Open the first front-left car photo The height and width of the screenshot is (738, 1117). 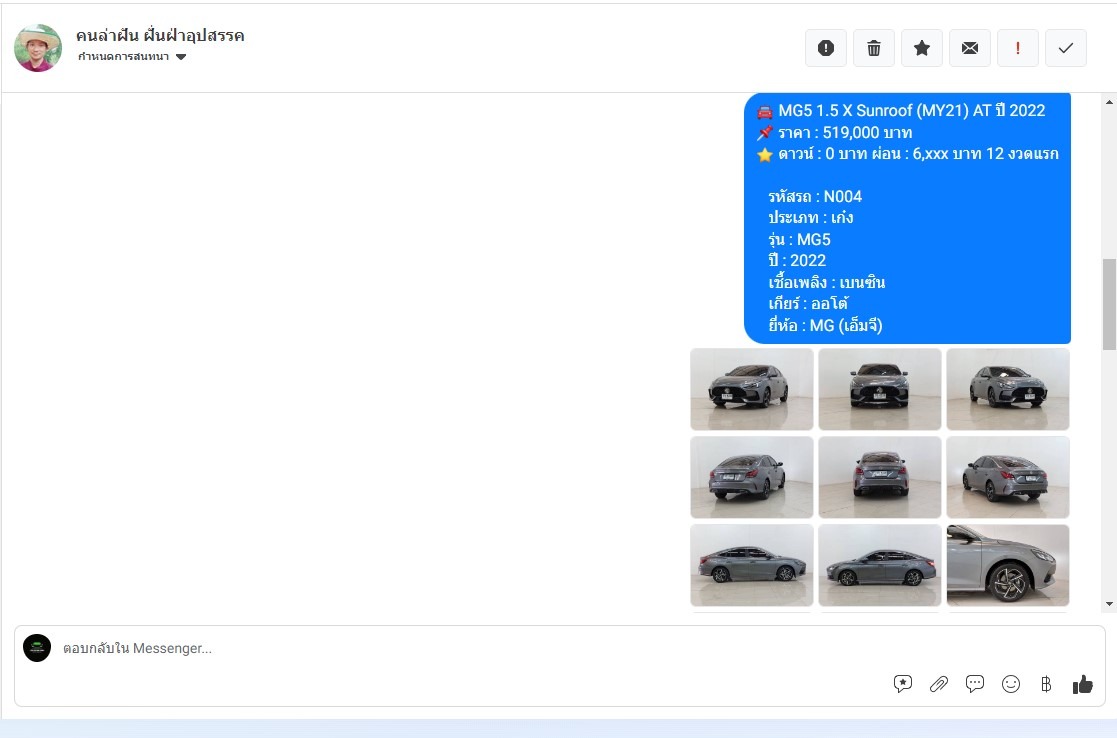pos(752,389)
